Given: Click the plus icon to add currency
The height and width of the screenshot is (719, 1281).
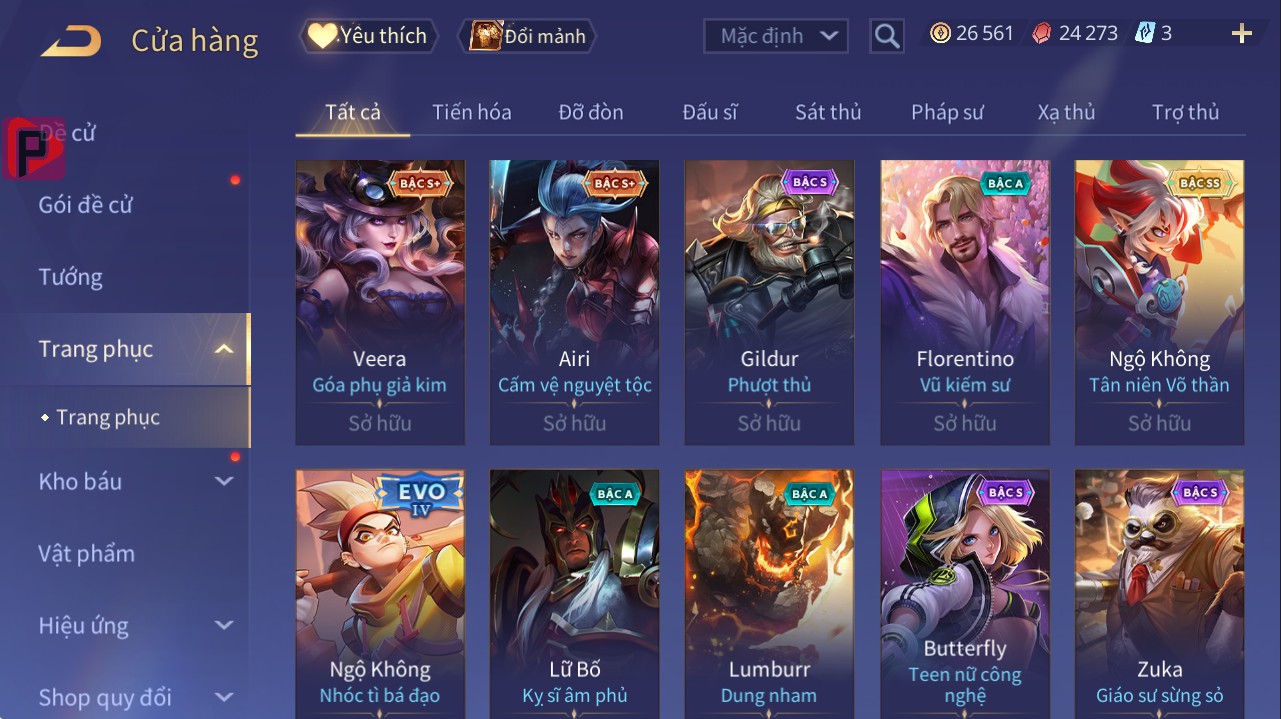Looking at the screenshot, I should click(1242, 34).
